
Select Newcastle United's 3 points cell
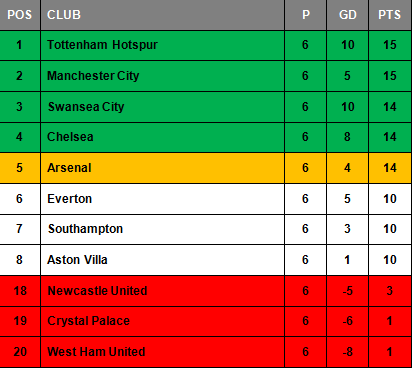coord(390,291)
